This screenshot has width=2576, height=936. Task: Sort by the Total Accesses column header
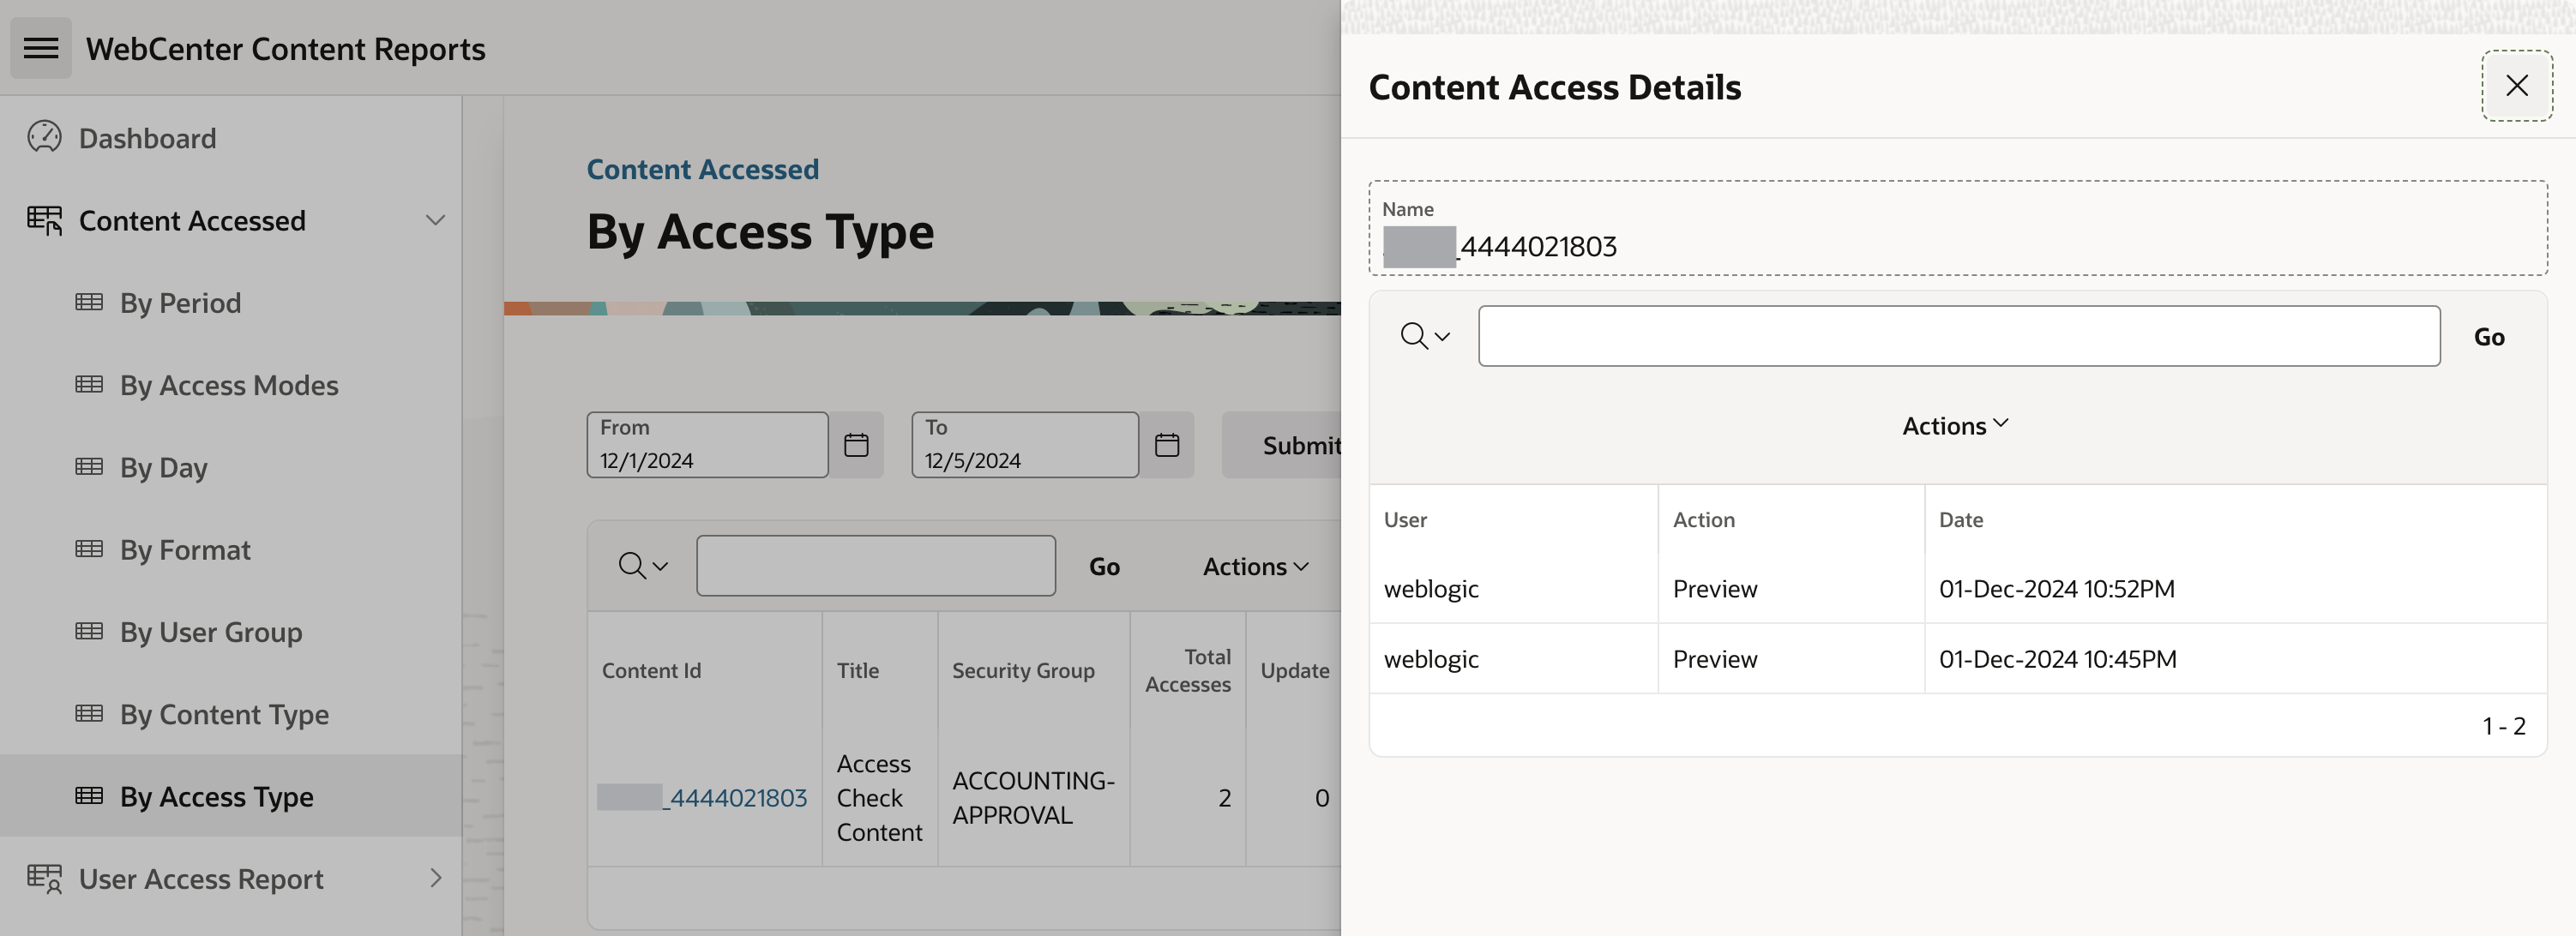pyautogui.click(x=1188, y=670)
